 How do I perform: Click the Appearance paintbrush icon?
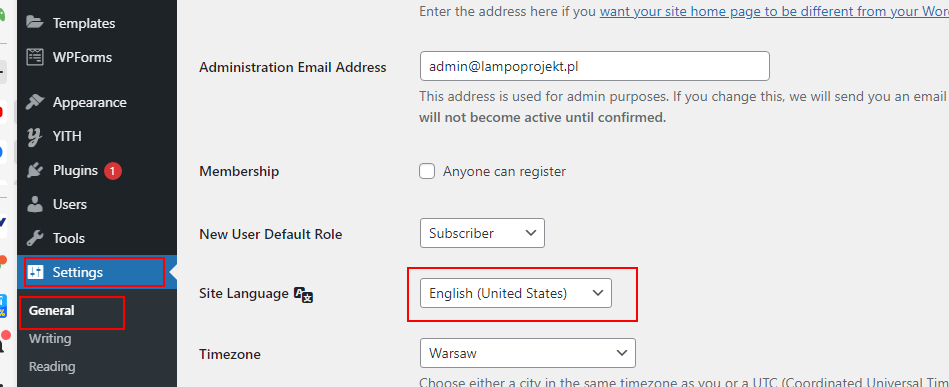coord(35,102)
